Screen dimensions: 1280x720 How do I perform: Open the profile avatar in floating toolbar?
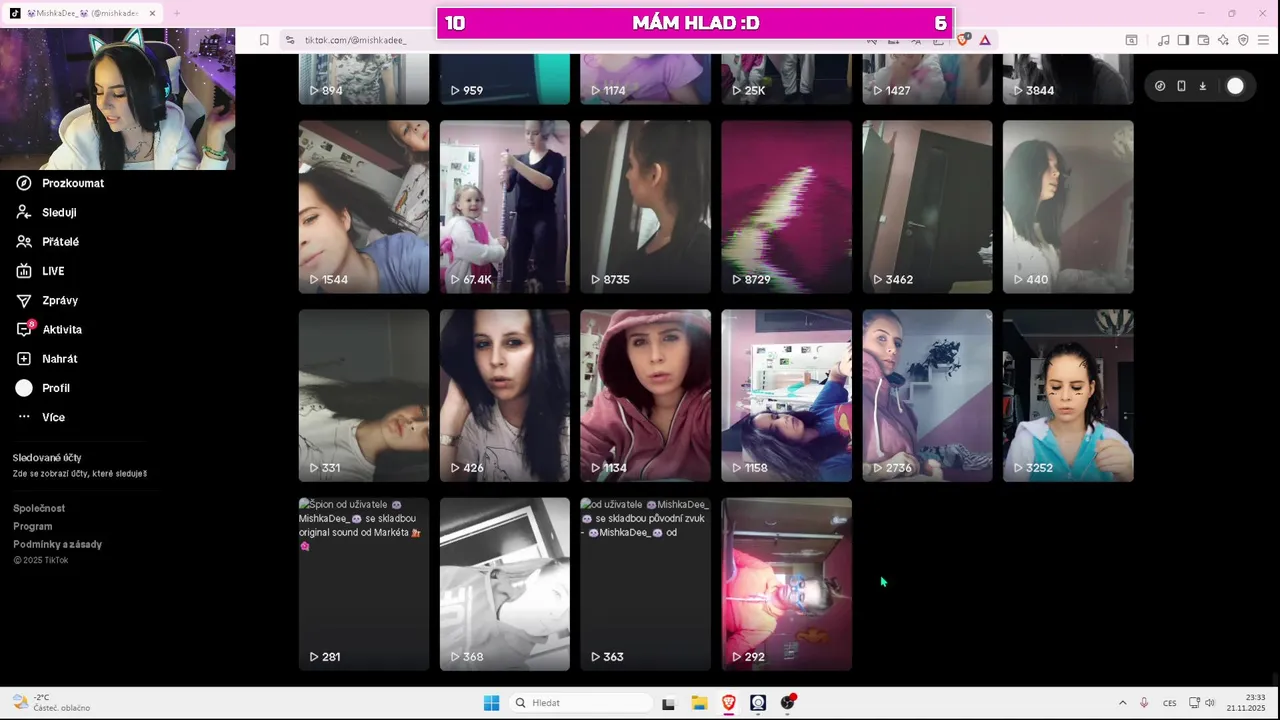(1236, 86)
